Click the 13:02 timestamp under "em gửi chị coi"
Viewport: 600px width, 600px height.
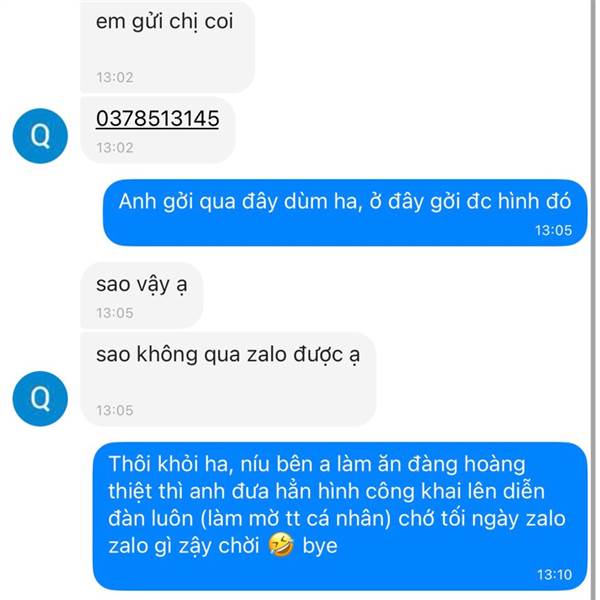pos(114,77)
